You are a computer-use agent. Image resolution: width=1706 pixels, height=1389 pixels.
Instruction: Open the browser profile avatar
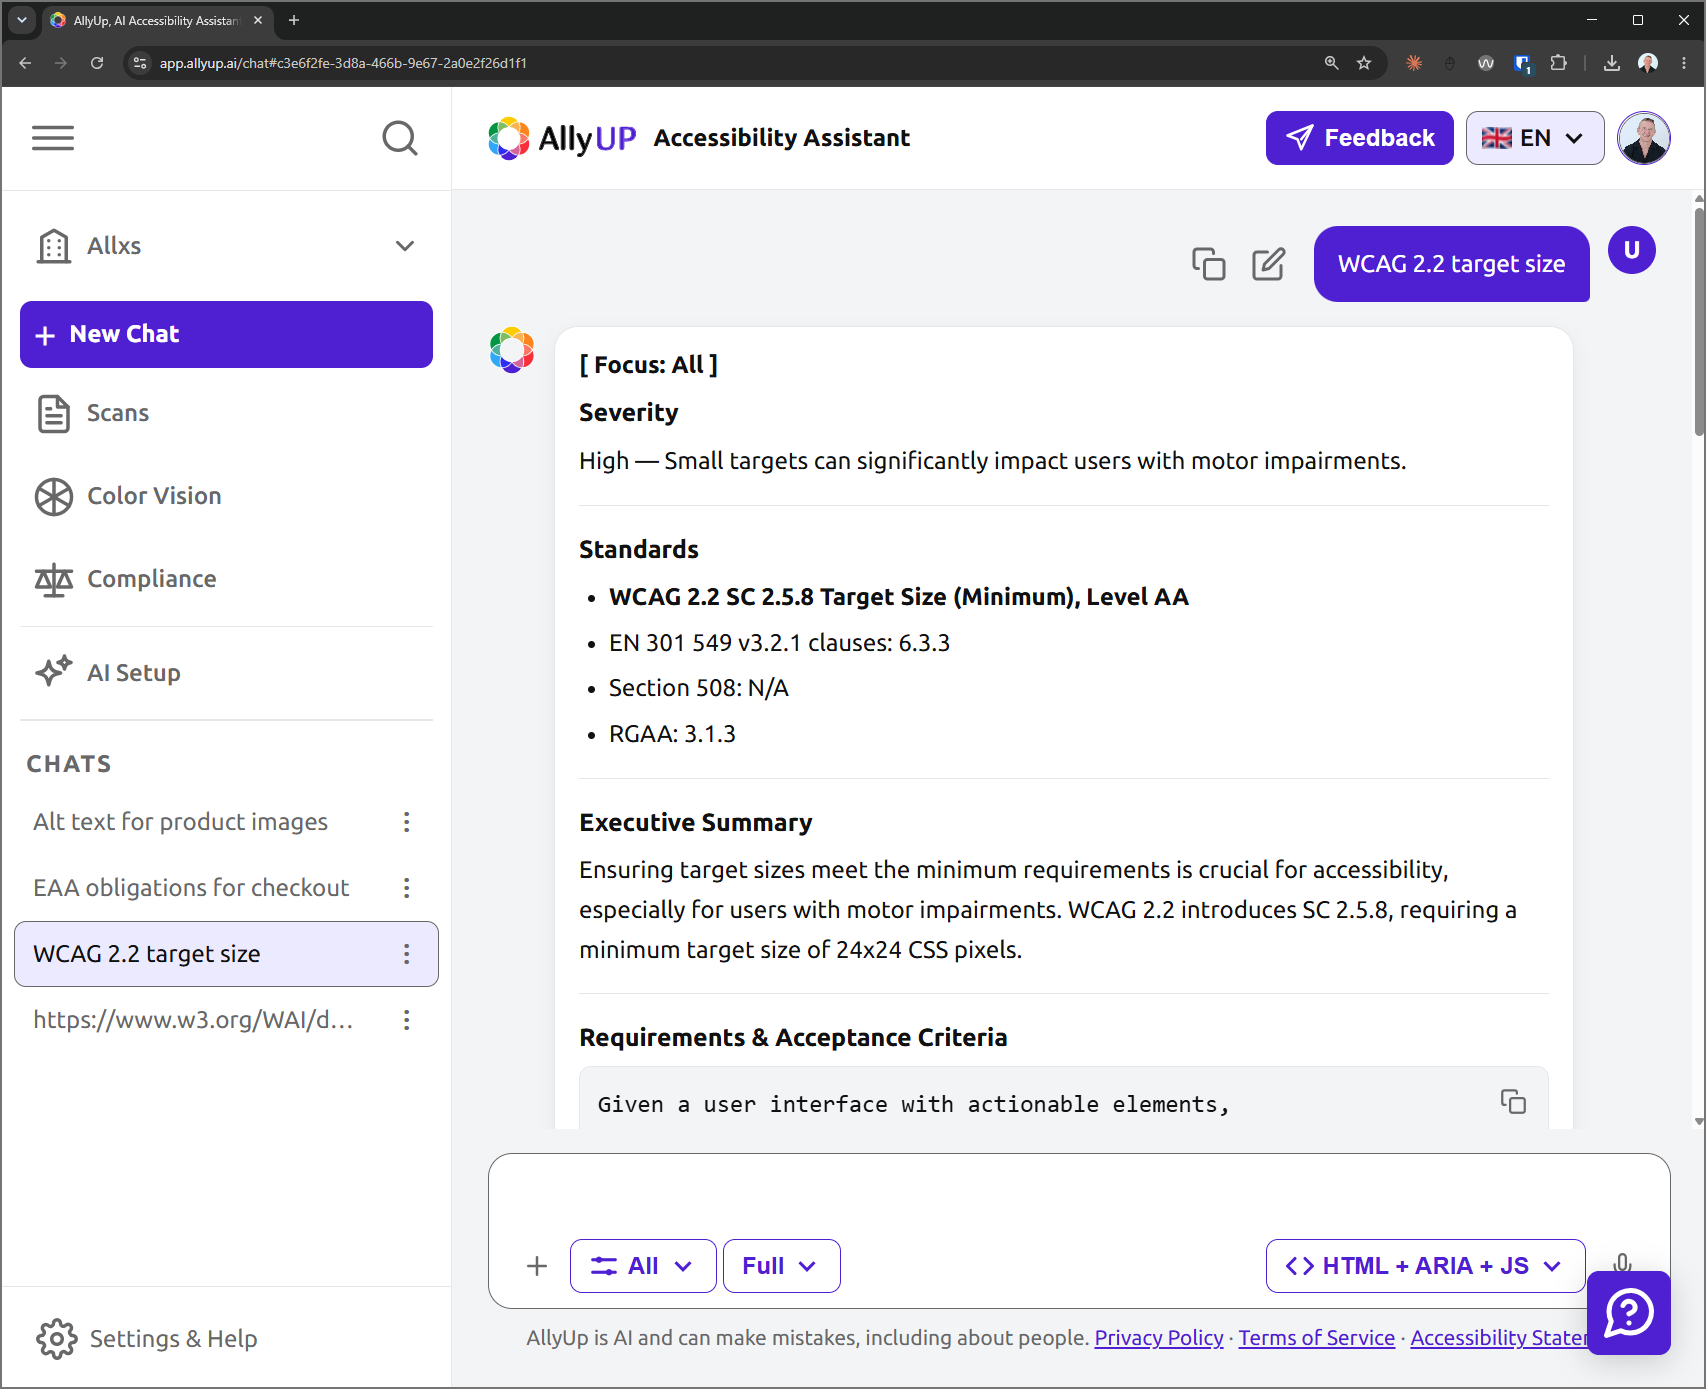1648,63
